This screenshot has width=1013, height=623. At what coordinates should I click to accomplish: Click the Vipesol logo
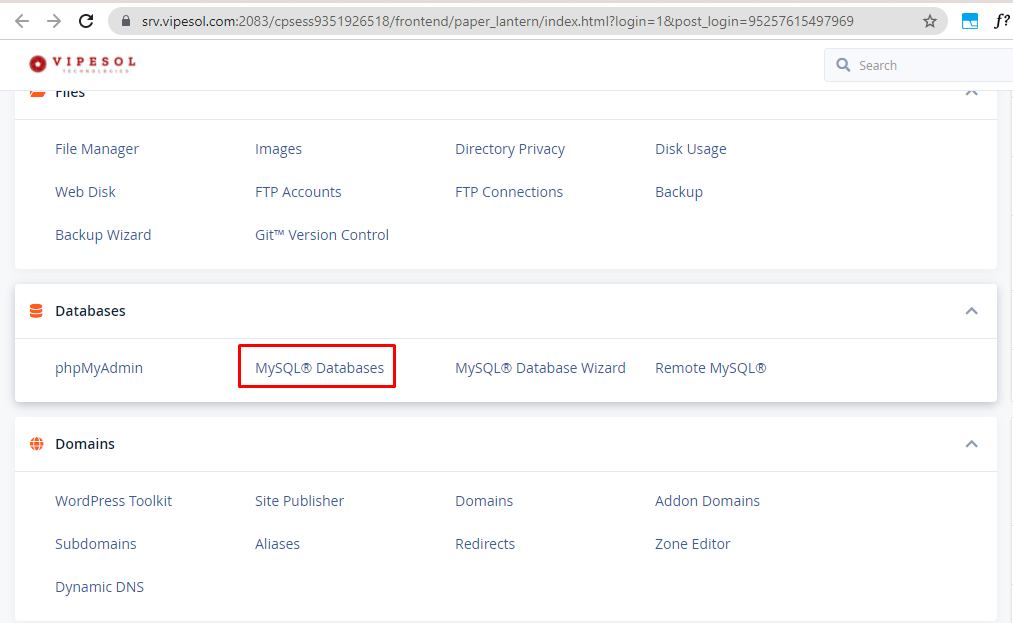[x=82, y=64]
